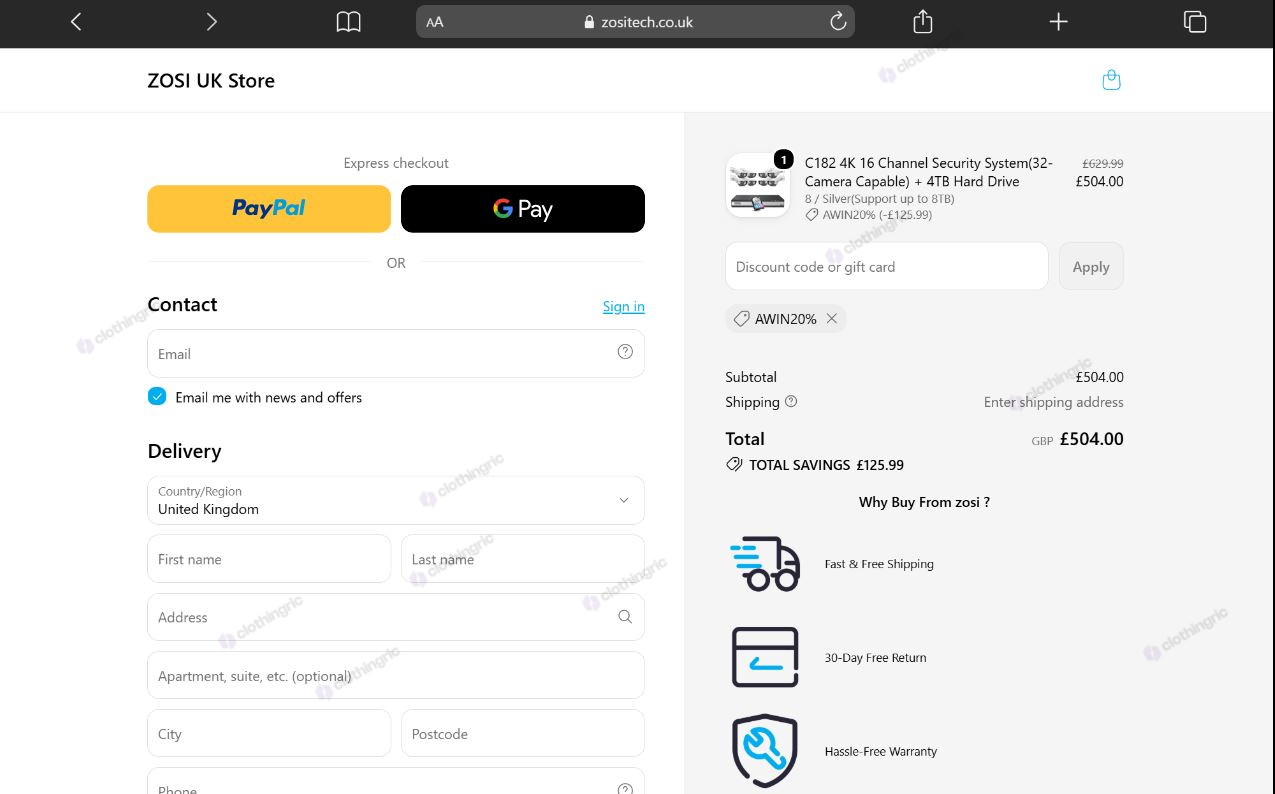Expand the Country/Region dropdown
The height and width of the screenshot is (794, 1275).
click(396, 500)
